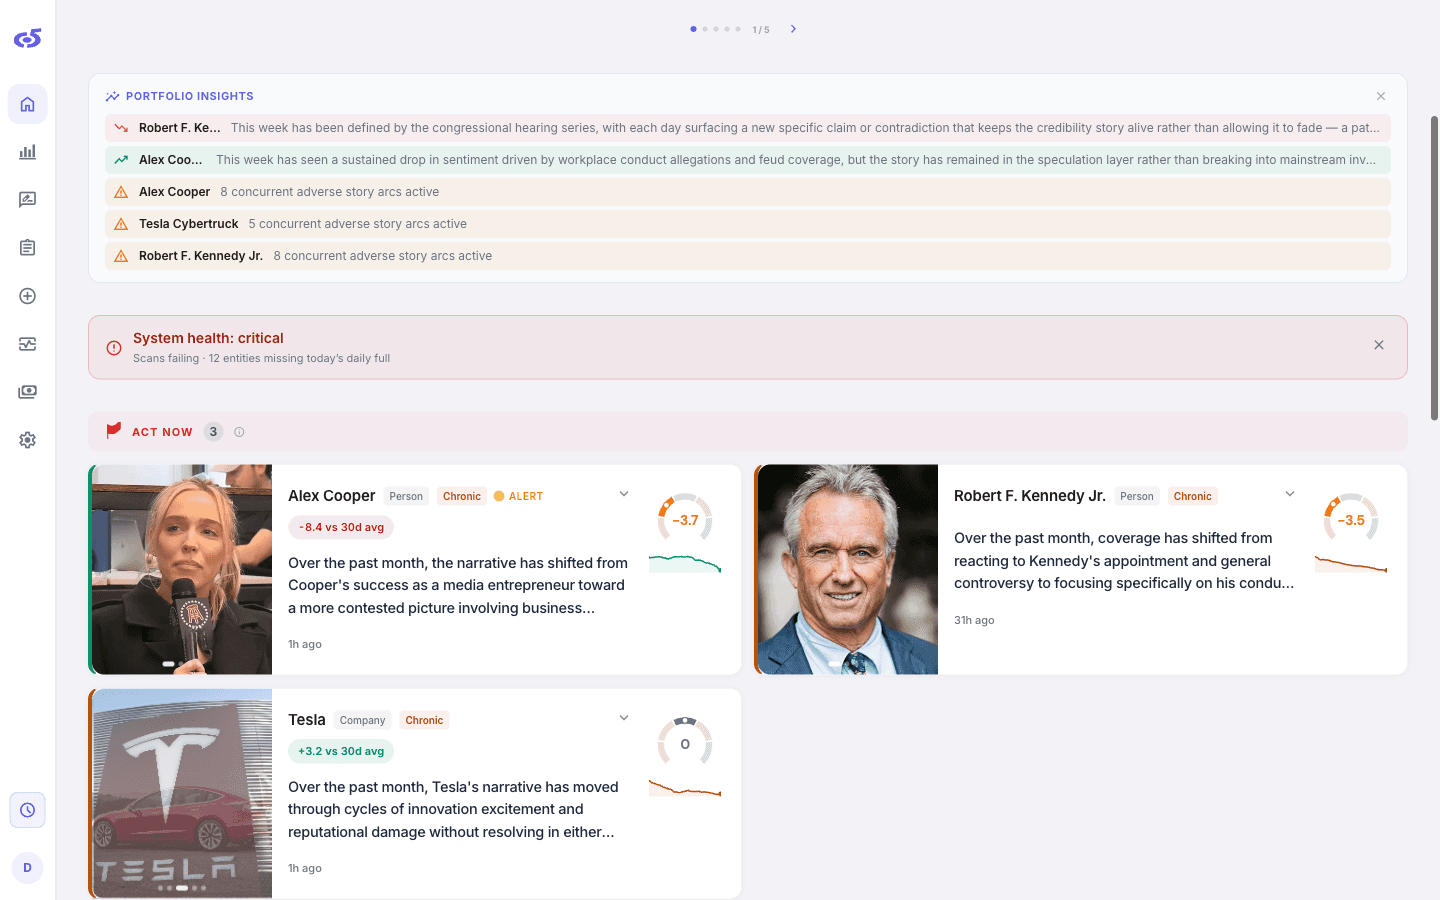
Task: Click the page vertical scrollbar
Action: coord(1434,268)
